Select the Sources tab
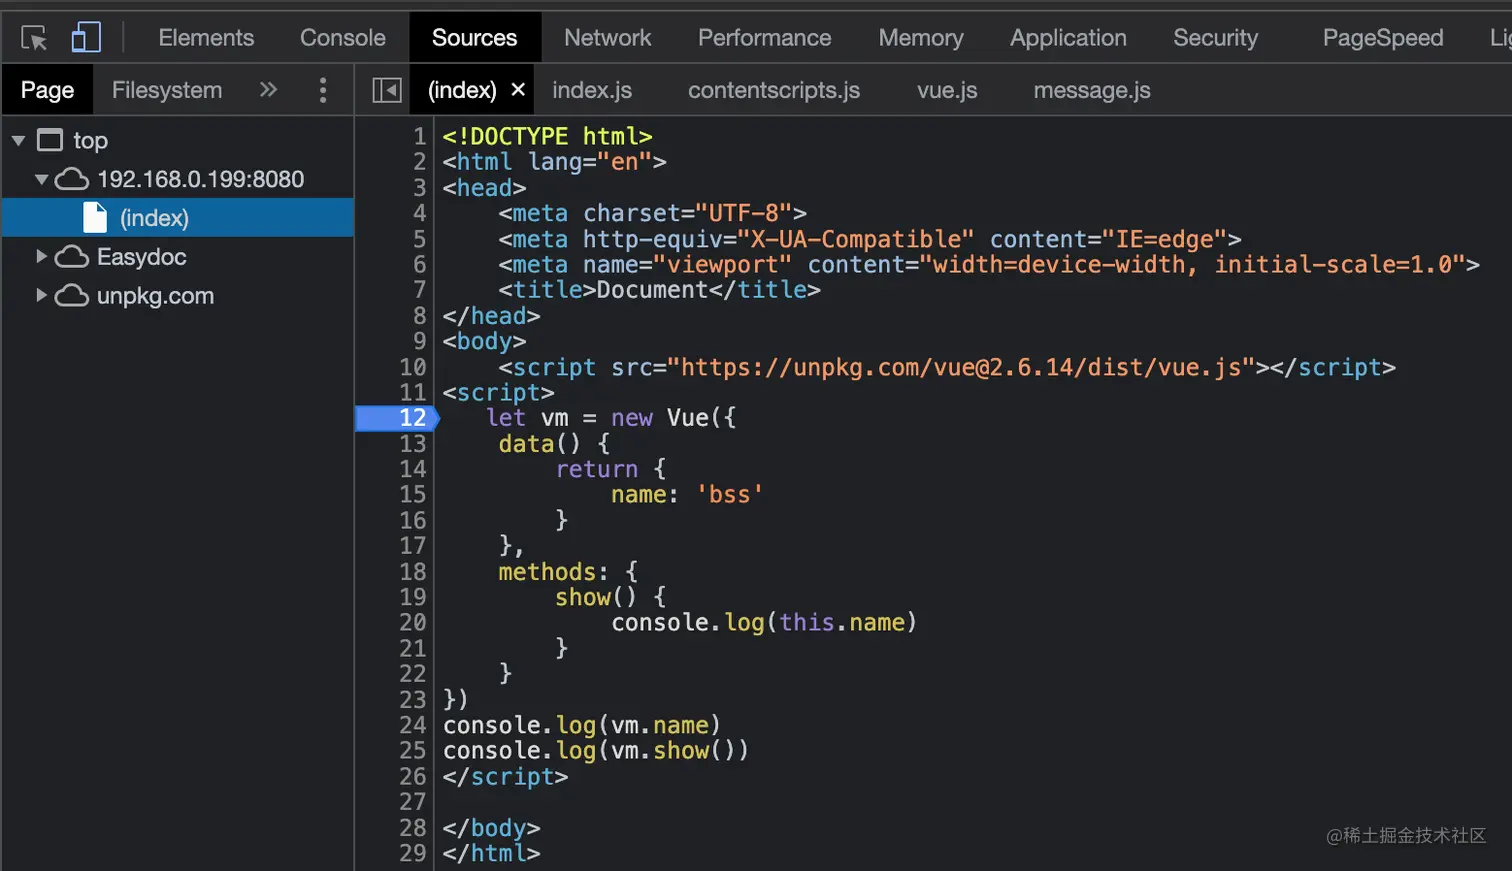 point(474,38)
